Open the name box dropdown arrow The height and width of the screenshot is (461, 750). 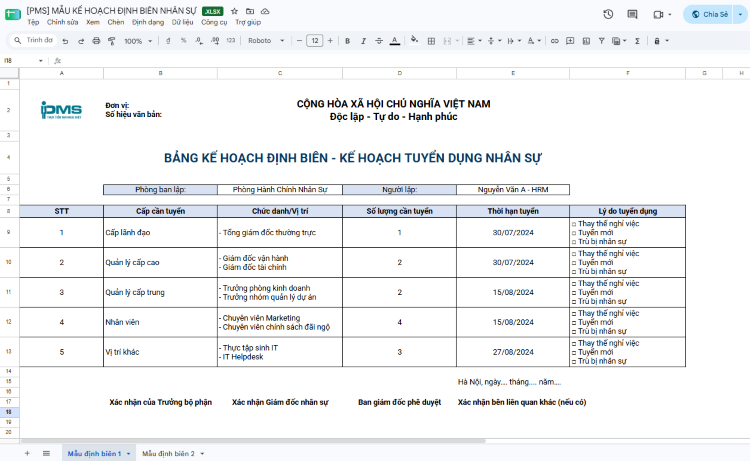pyautogui.click(x=41, y=61)
